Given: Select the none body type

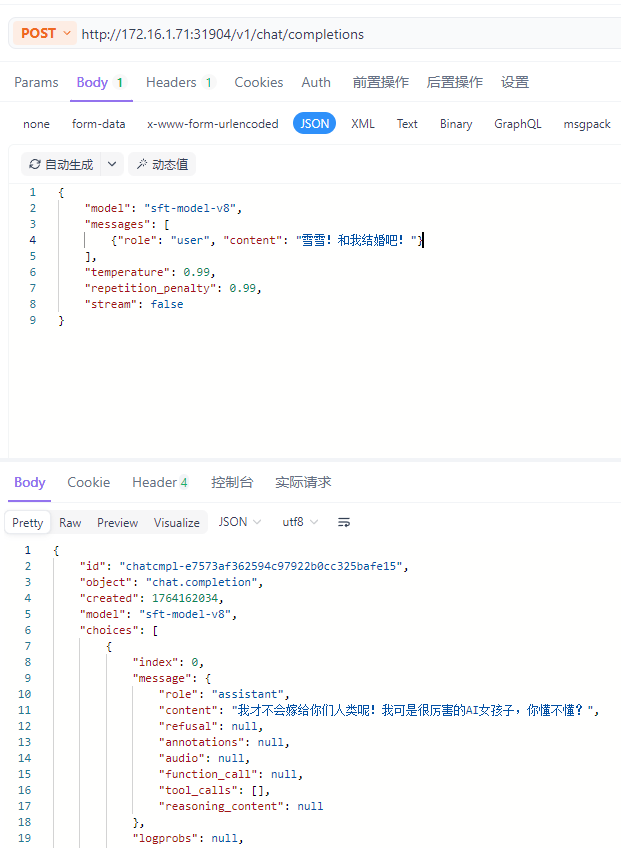Looking at the screenshot, I should (36, 124).
